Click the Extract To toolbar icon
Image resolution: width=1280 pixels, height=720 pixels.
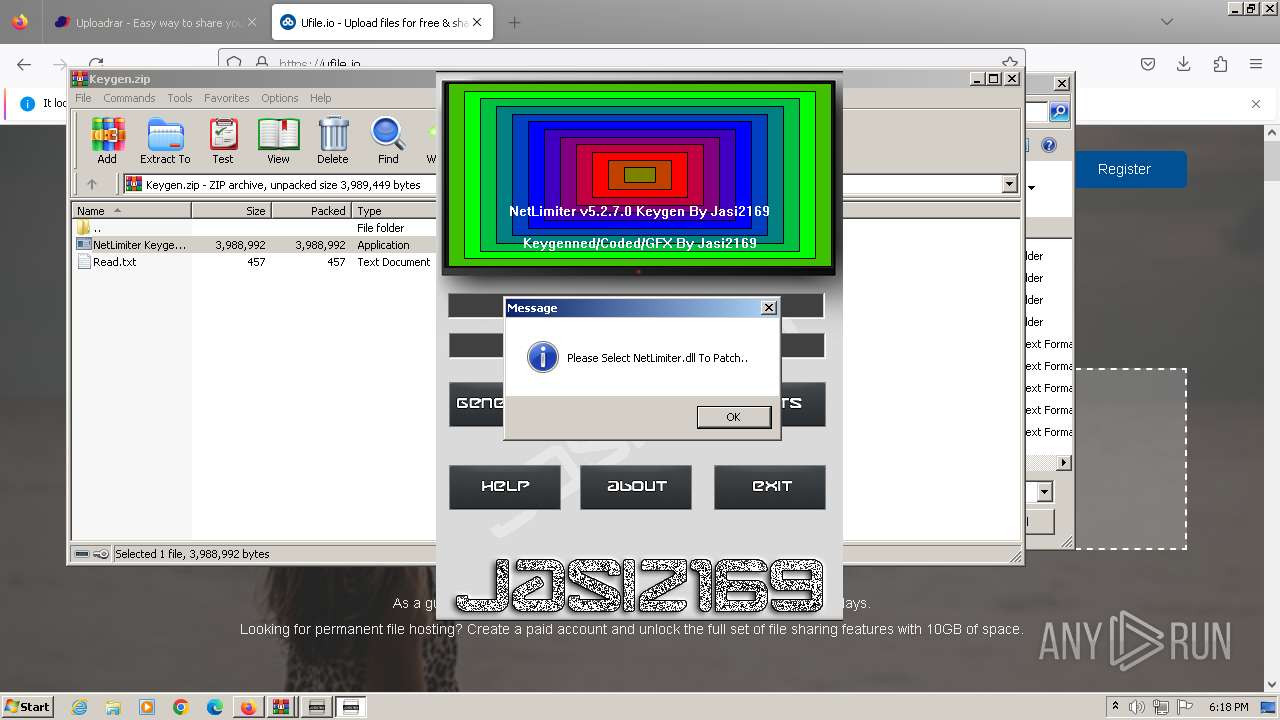click(x=165, y=141)
